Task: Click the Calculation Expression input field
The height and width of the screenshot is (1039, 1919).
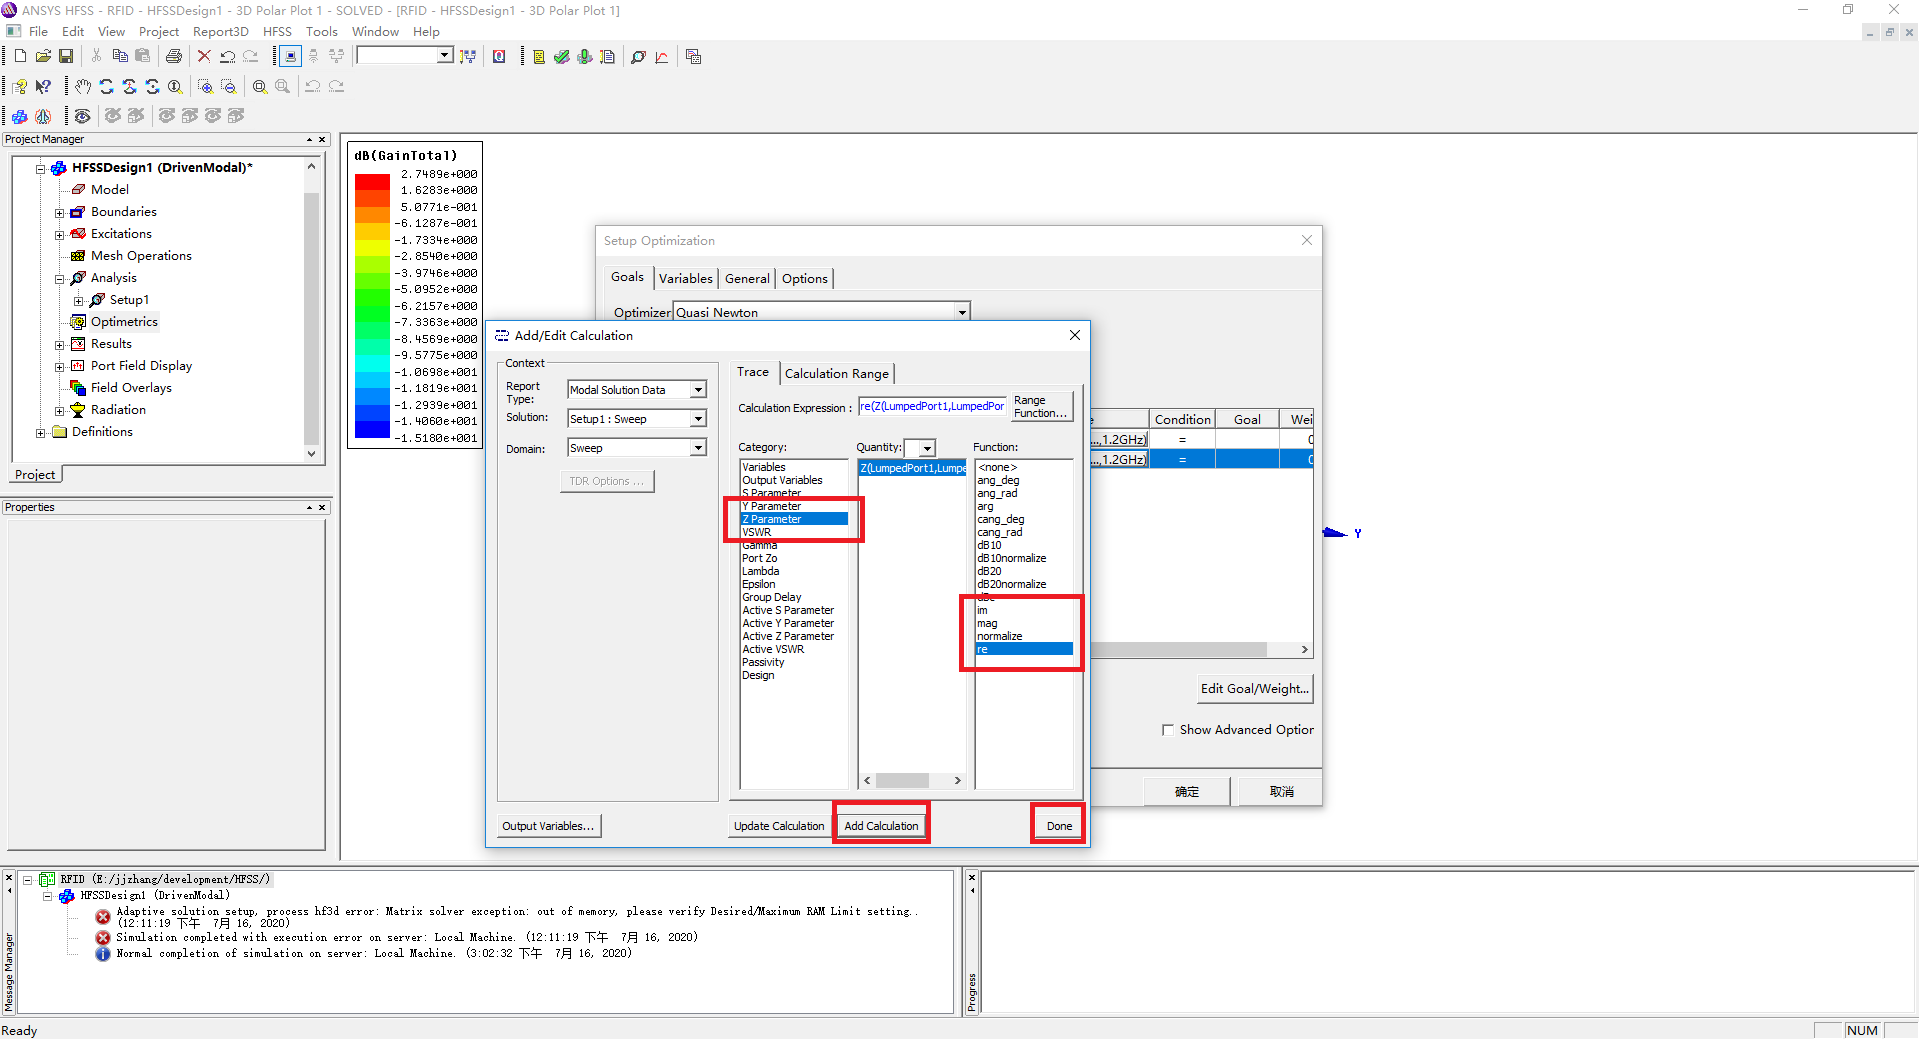Action: 932,406
